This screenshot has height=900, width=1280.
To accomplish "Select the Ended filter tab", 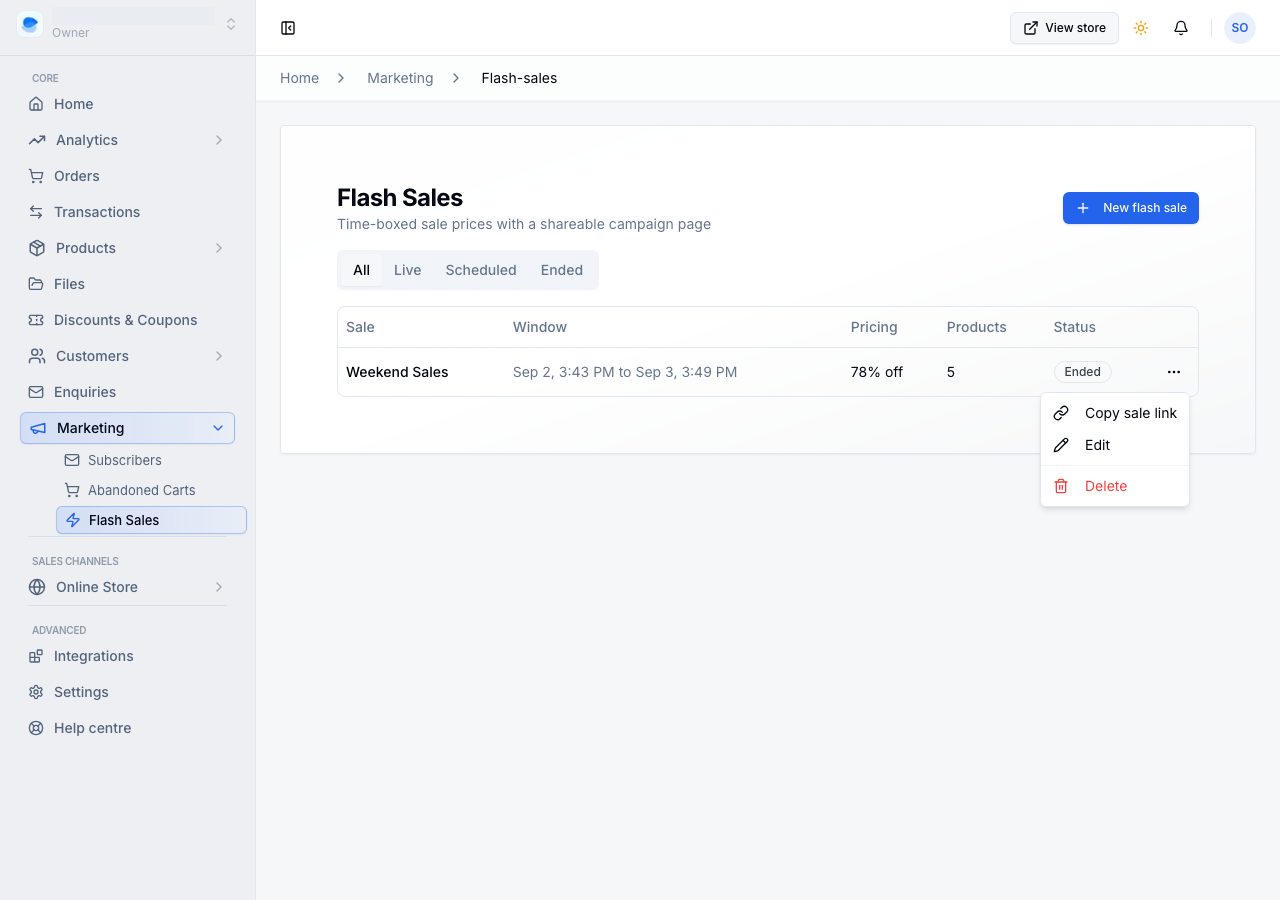I will coord(562,270).
